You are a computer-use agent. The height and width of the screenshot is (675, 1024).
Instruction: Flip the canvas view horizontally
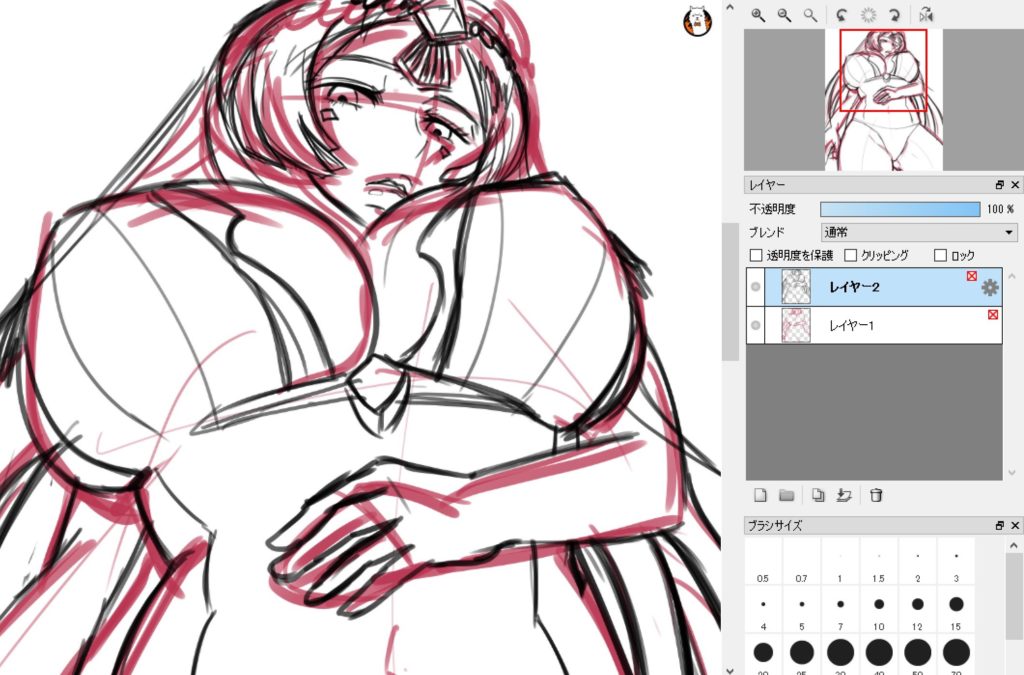[x=926, y=15]
